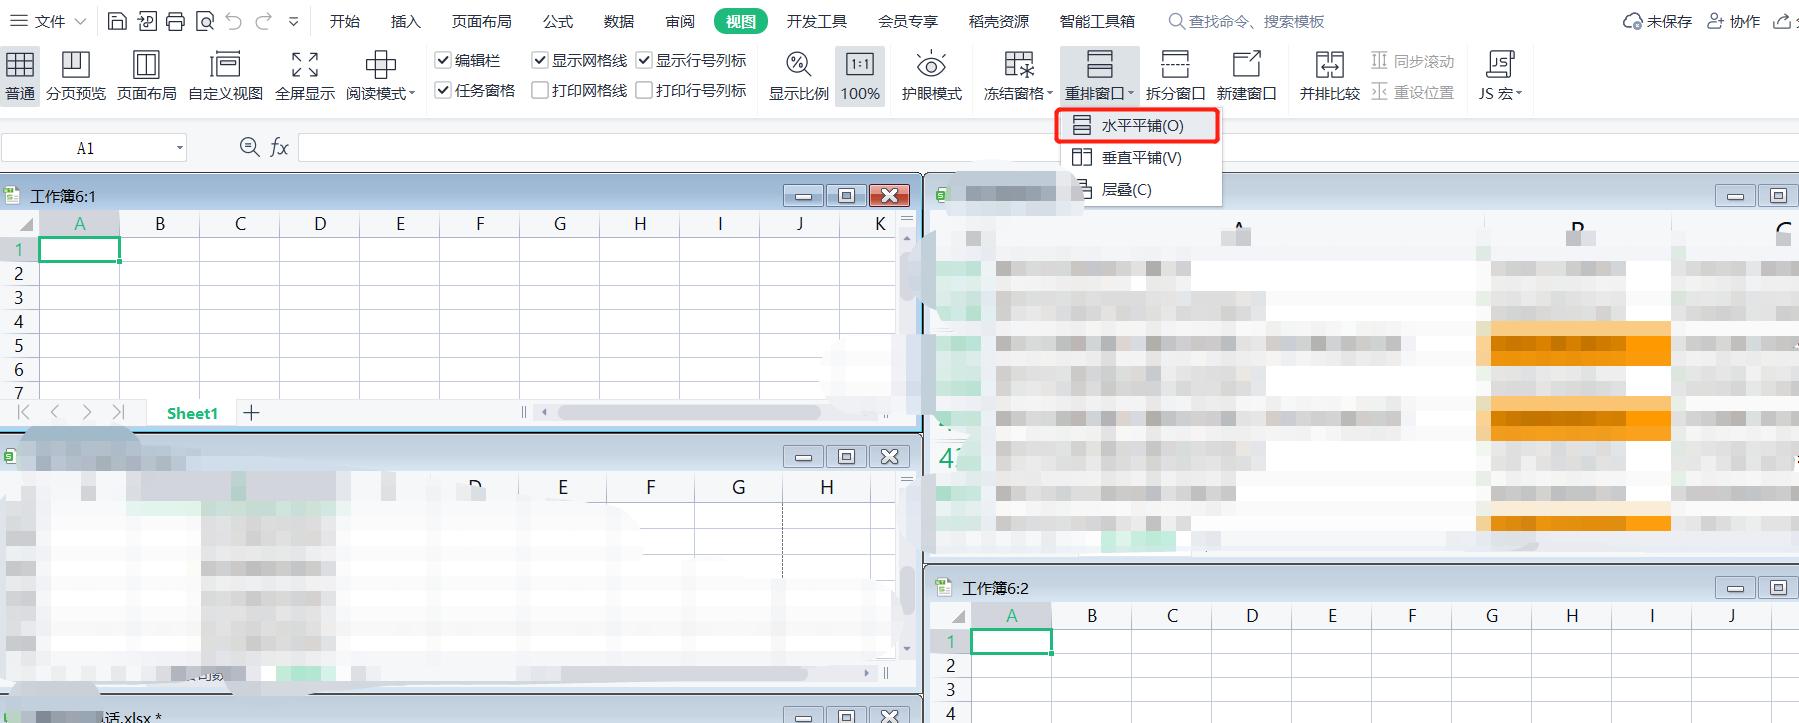Open the 审阅 ribbon tab
Image resolution: width=1799 pixels, height=723 pixels.
pos(680,21)
